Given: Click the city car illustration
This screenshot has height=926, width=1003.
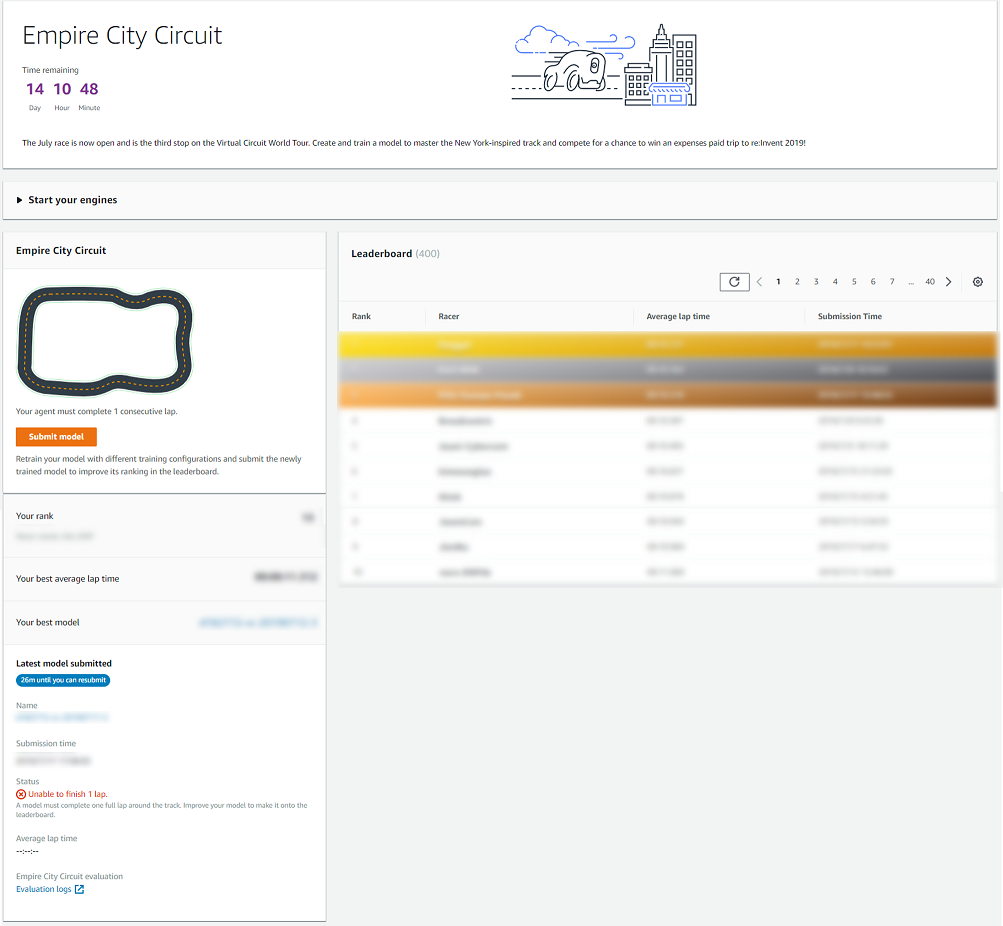Looking at the screenshot, I should [604, 65].
